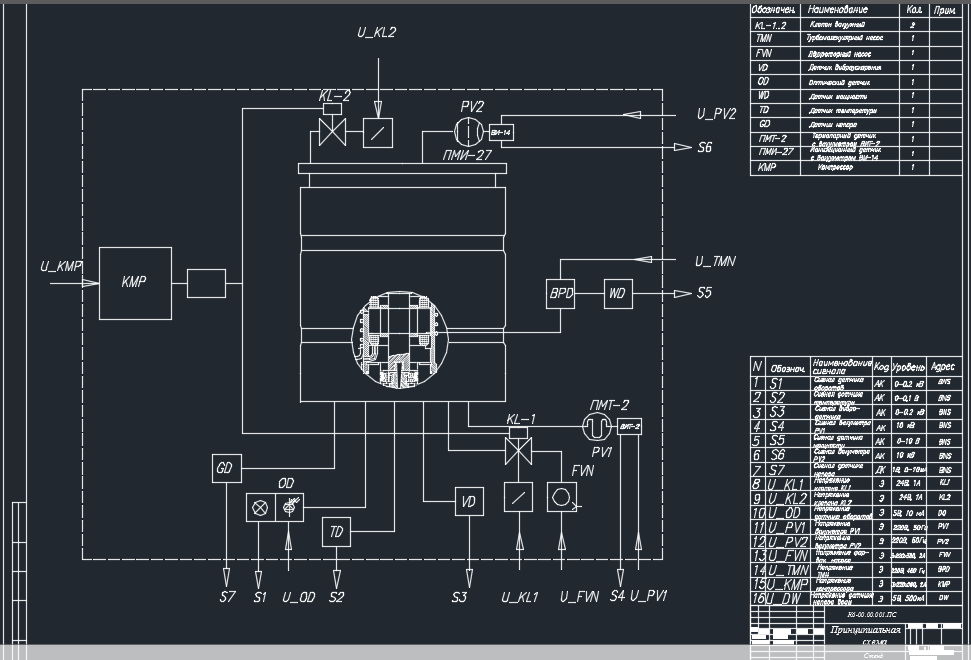Image resolution: width=971 pixels, height=660 pixels.
Task: Click the WD sensor block
Action: (x=618, y=294)
